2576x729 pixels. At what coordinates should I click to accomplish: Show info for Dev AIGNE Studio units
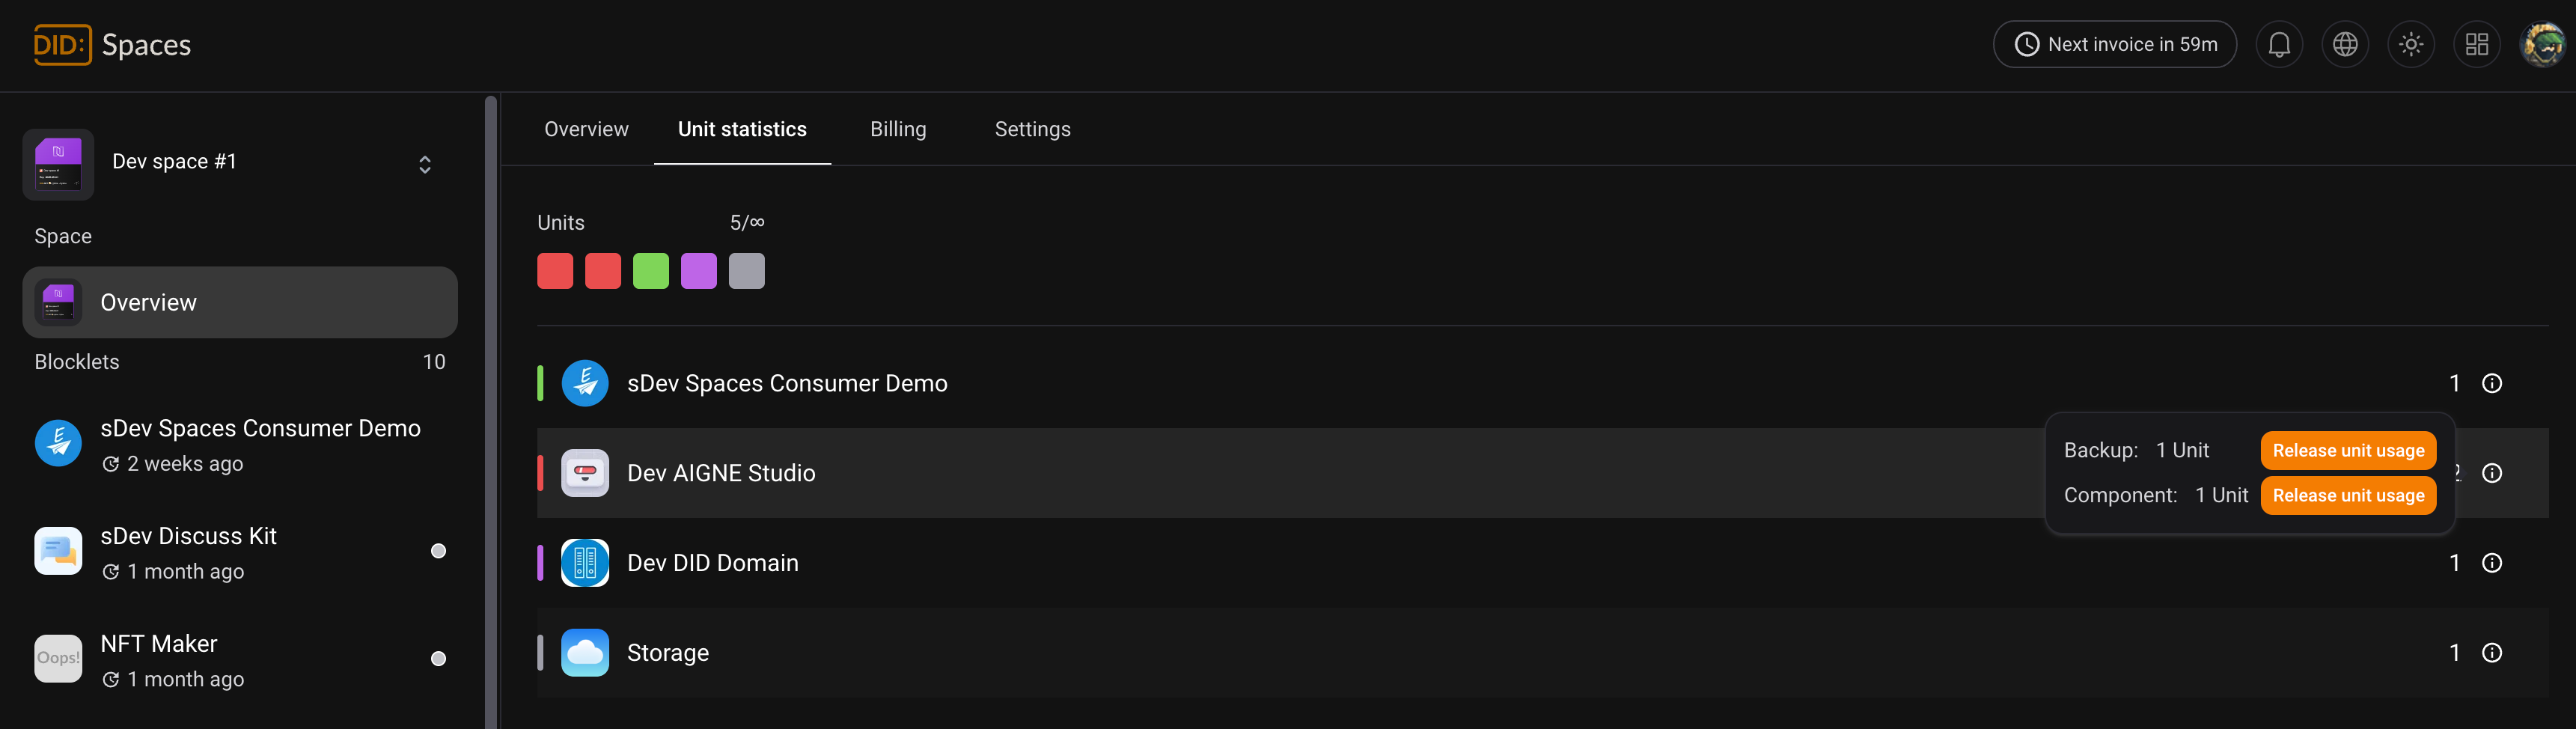[x=2492, y=473]
